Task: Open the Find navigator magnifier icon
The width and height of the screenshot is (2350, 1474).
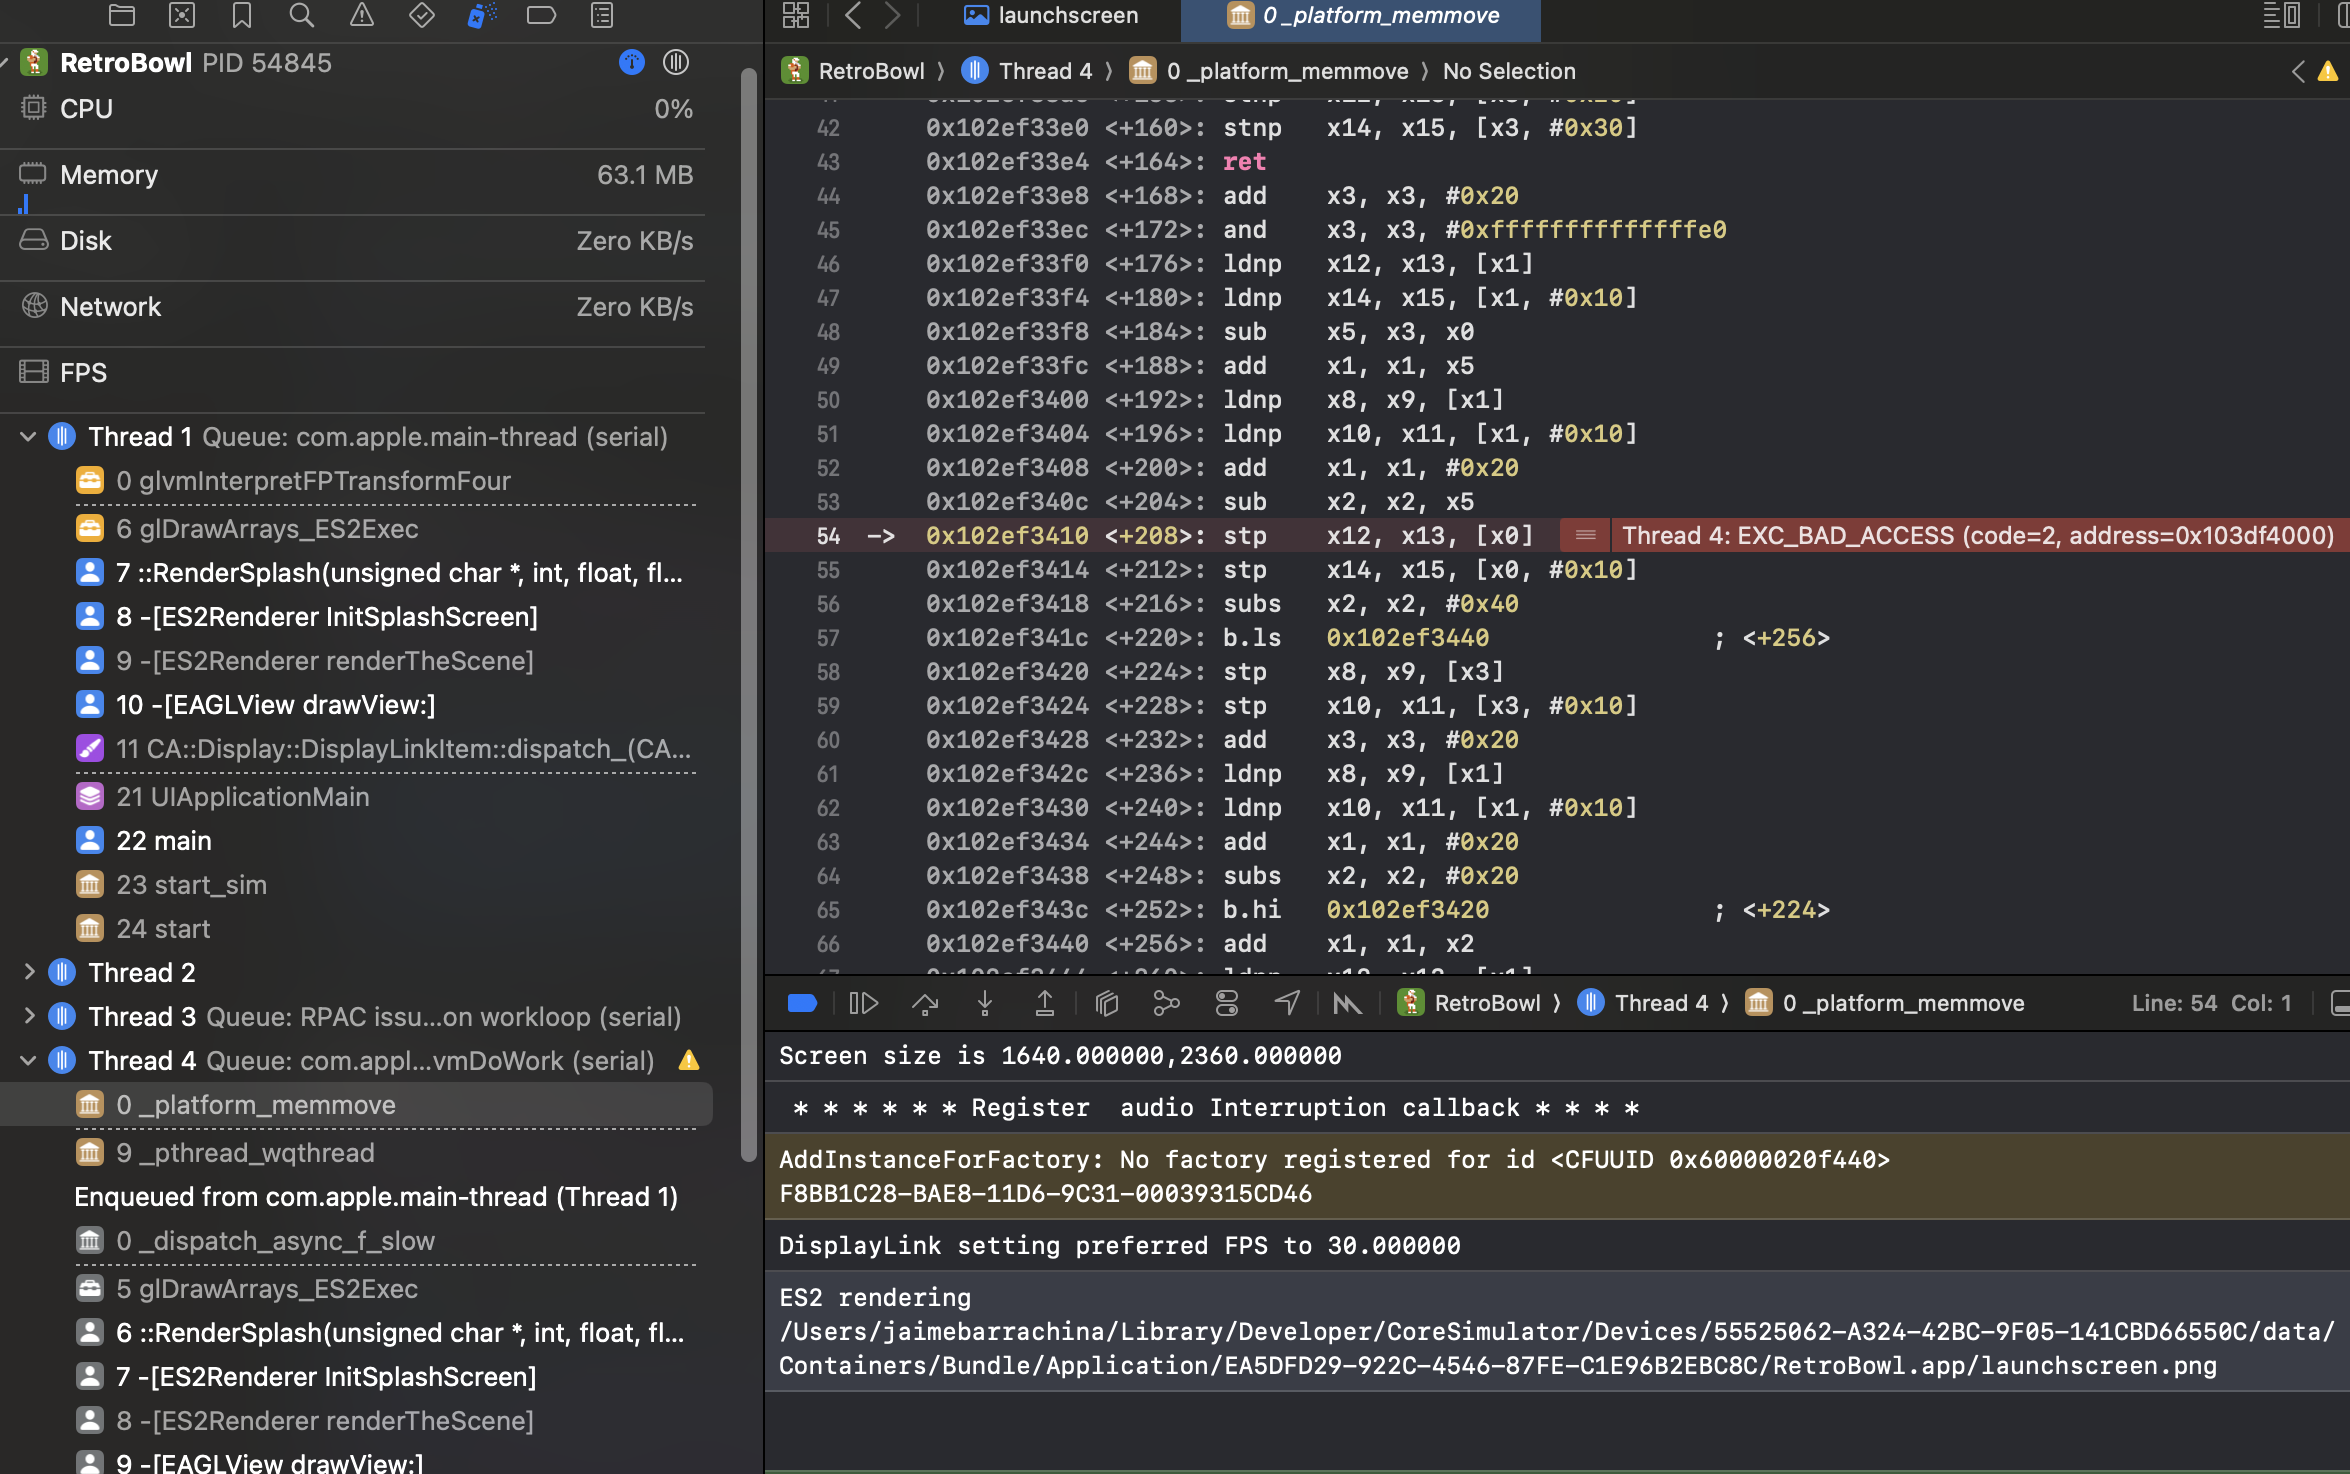Action: click(301, 15)
